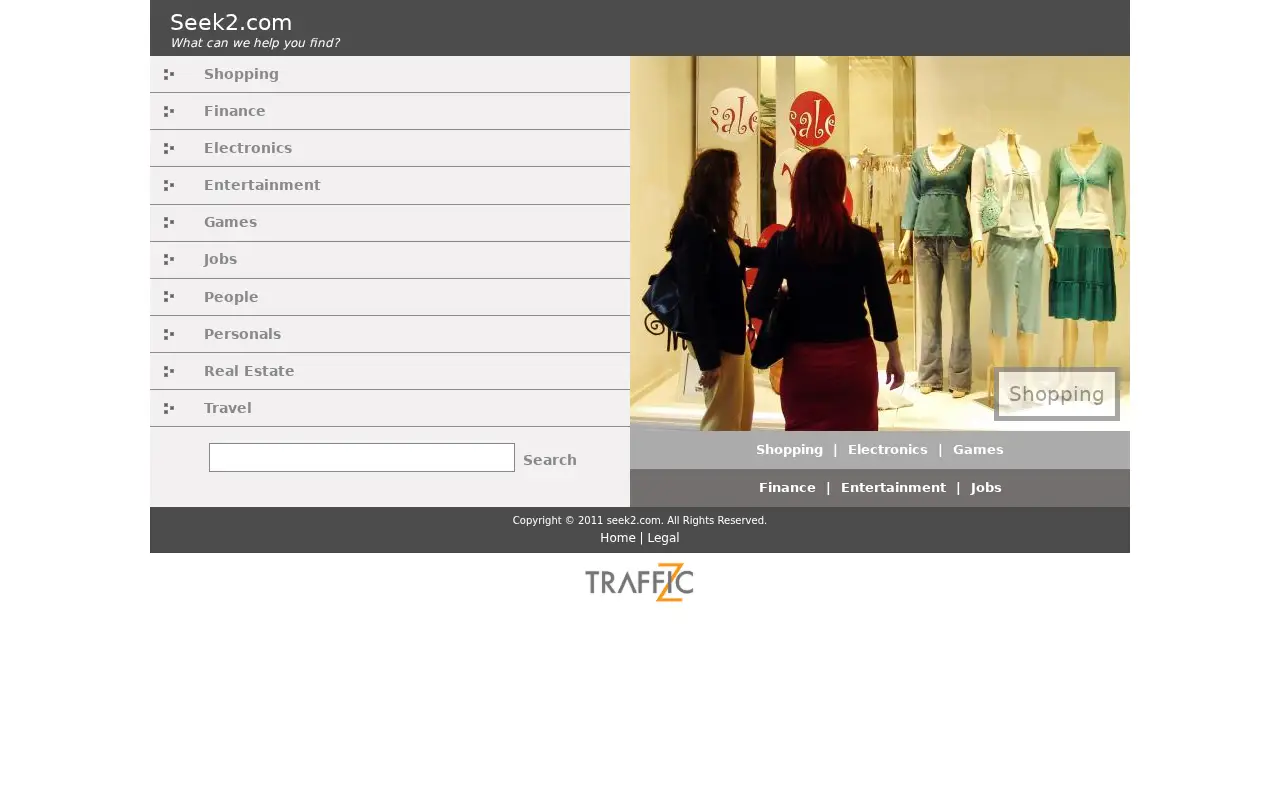Click the bullet icon beside Shopping
1280x800 pixels.
pyautogui.click(x=169, y=74)
